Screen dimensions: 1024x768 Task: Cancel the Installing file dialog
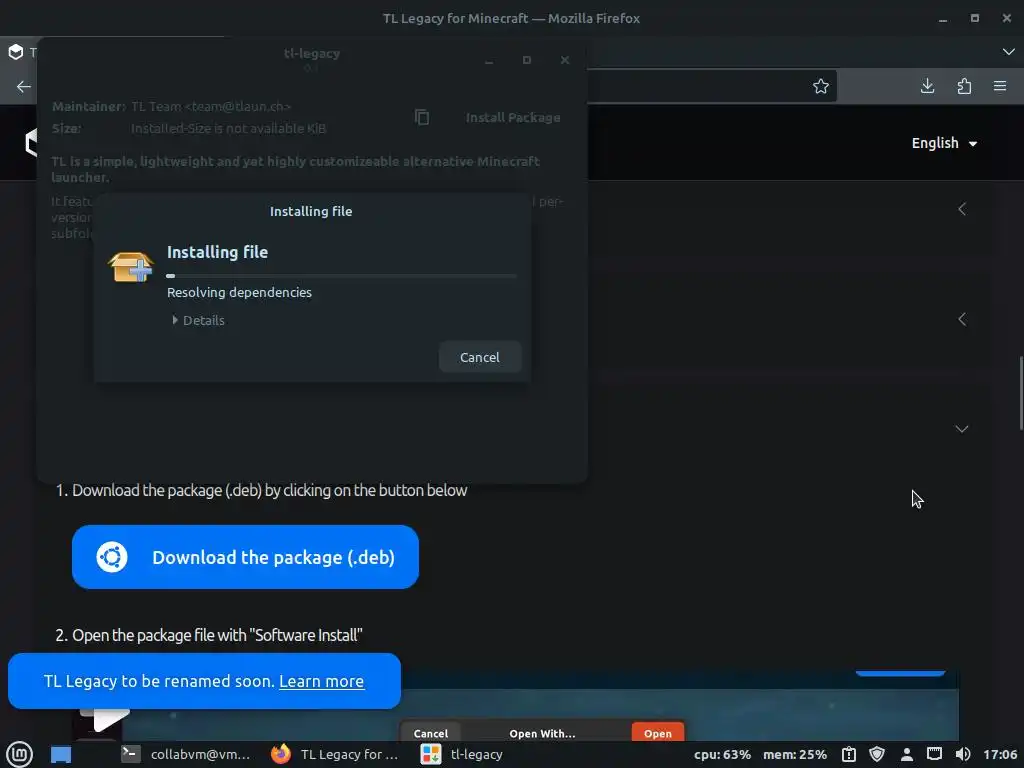(x=480, y=357)
